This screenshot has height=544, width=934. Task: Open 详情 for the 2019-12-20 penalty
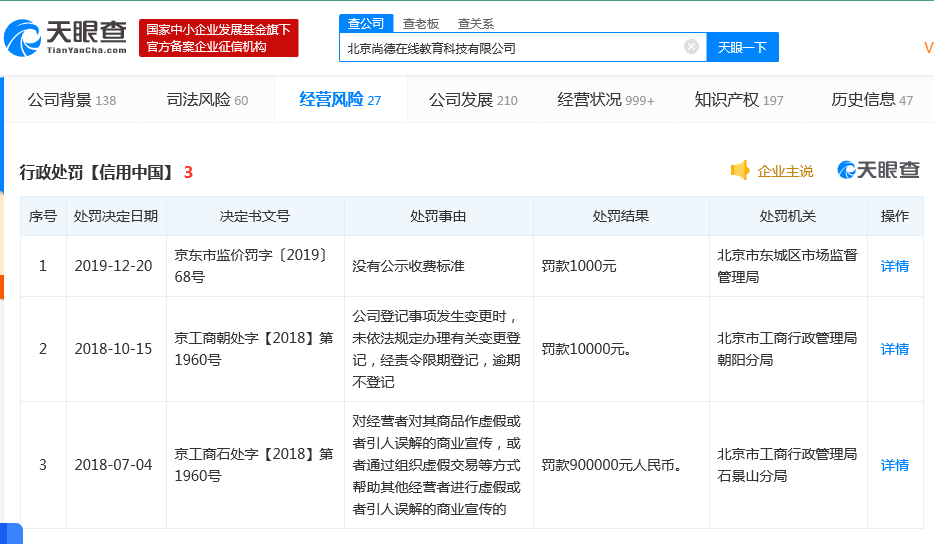[x=895, y=266]
